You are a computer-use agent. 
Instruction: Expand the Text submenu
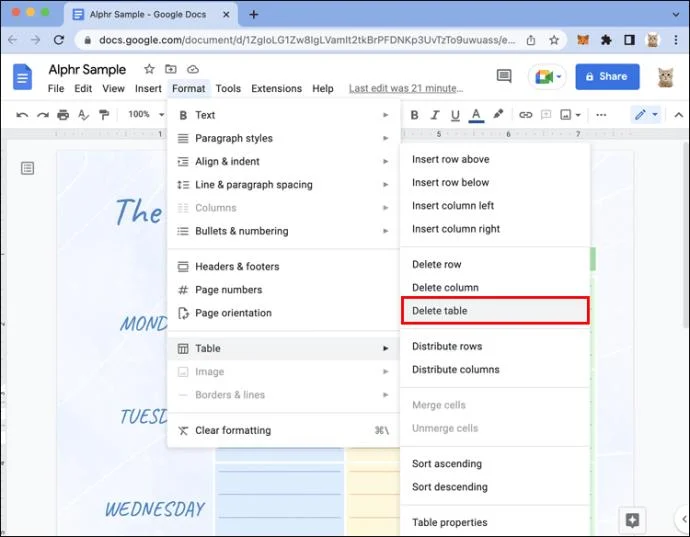[283, 115]
